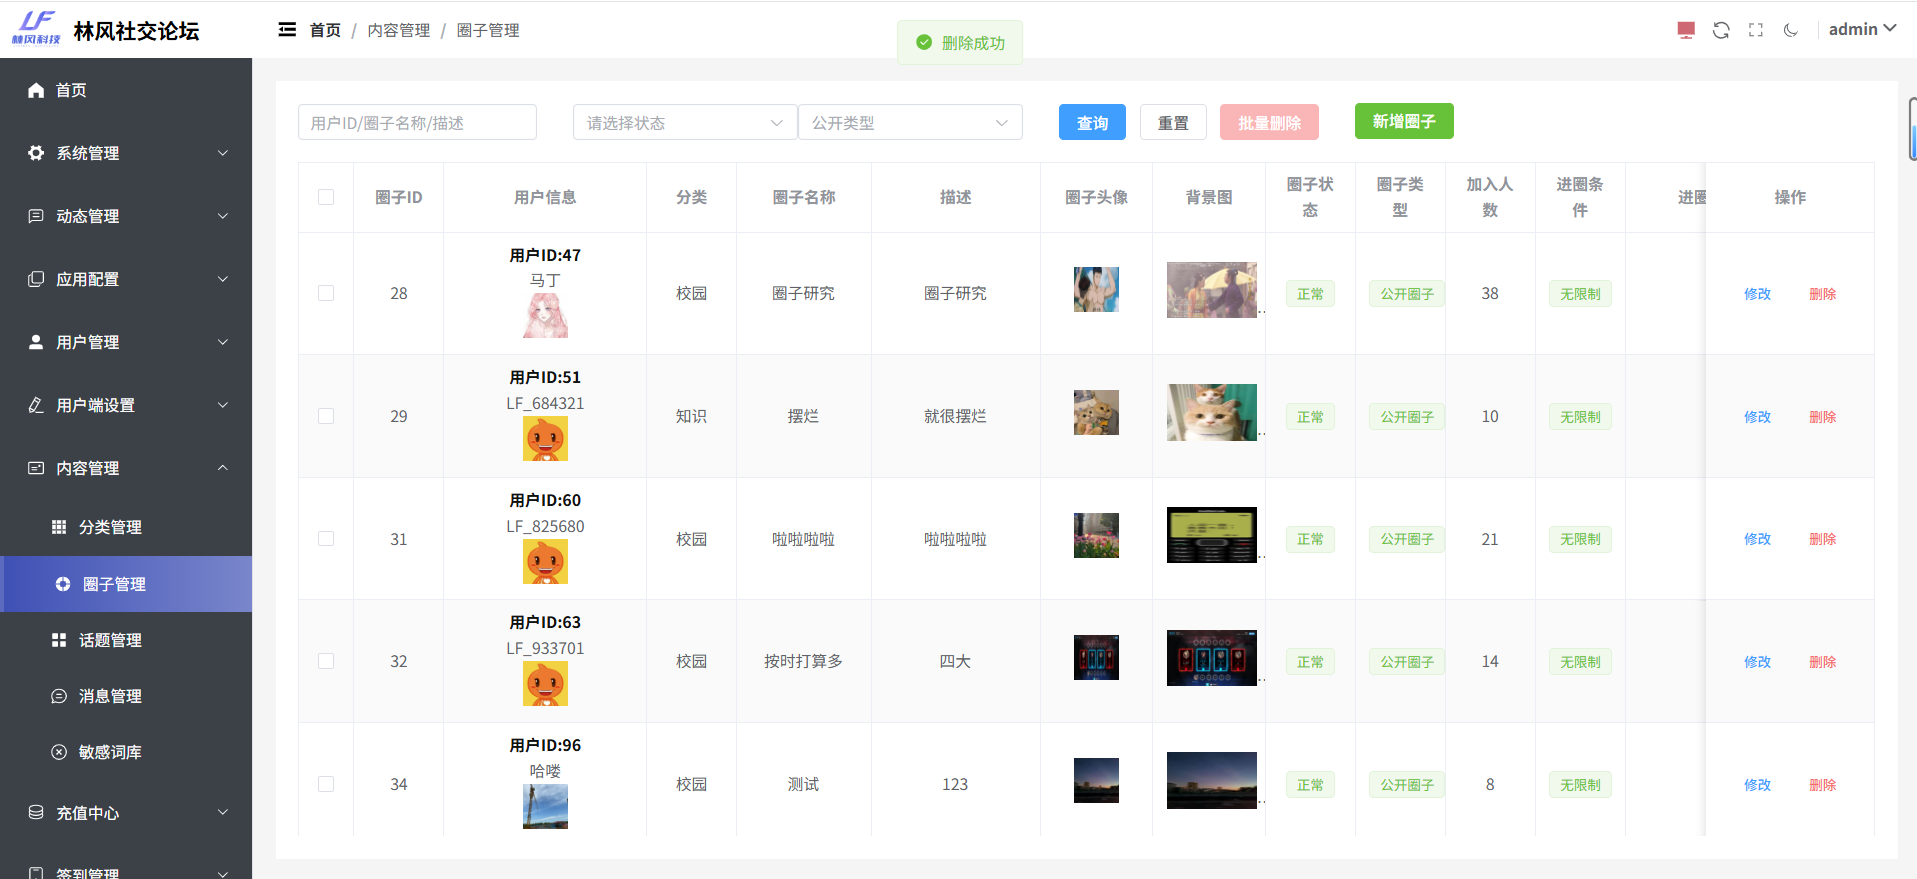
Task: Click the 用户管理 person icon
Action: click(36, 342)
